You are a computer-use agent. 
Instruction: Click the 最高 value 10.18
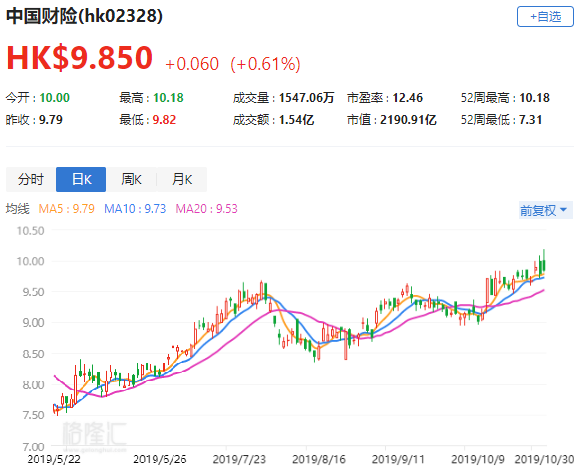(x=168, y=98)
